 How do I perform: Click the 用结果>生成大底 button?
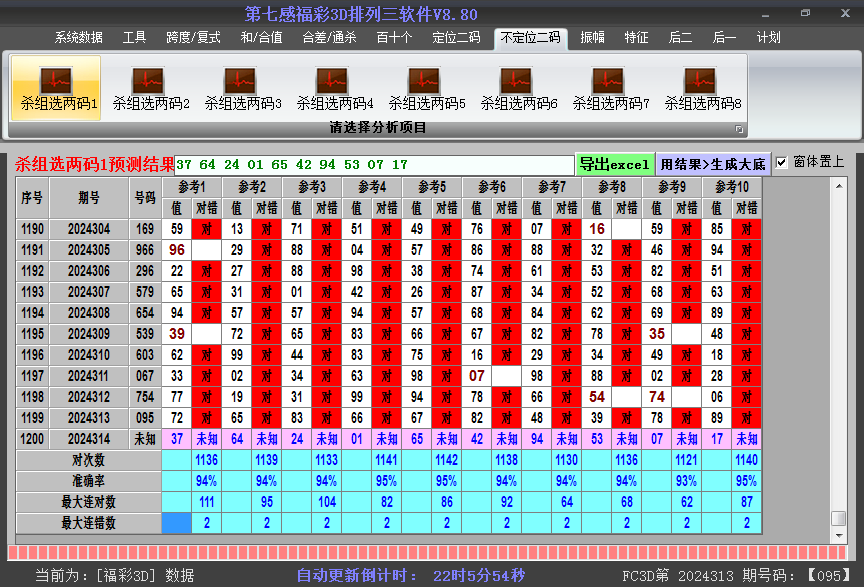712,164
